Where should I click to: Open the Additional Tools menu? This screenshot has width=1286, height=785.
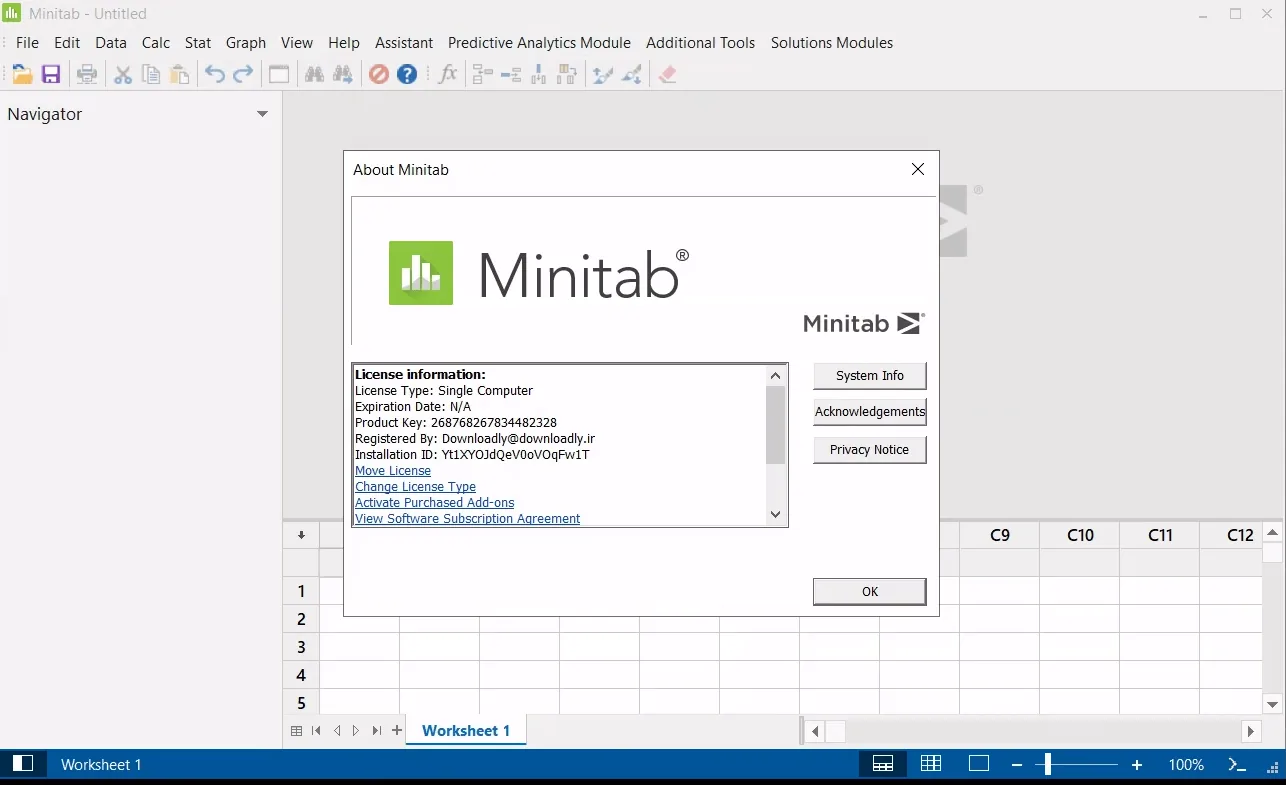(701, 43)
